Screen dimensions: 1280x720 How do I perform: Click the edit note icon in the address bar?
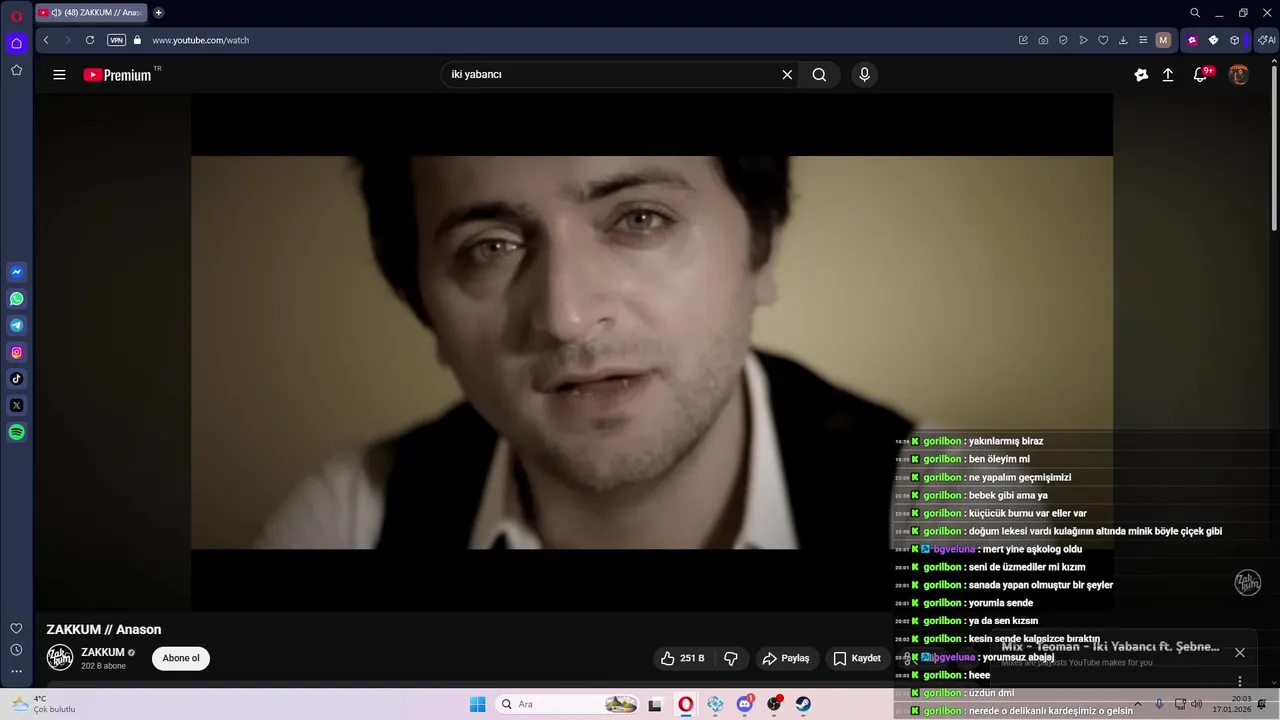(1023, 40)
